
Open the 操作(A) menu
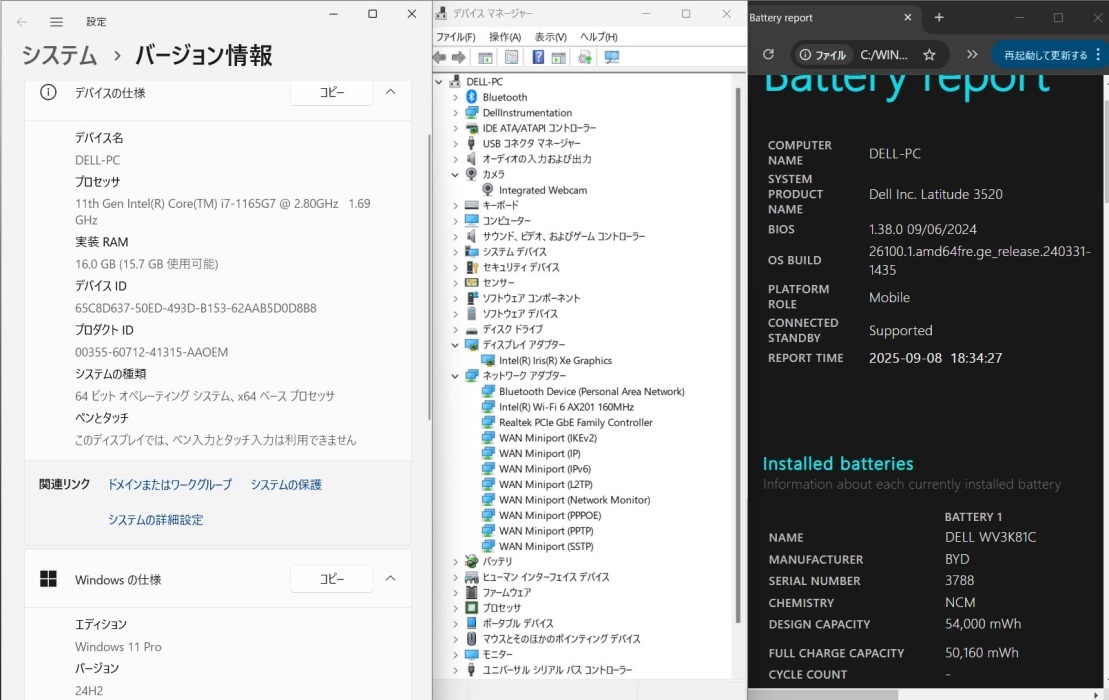point(504,37)
